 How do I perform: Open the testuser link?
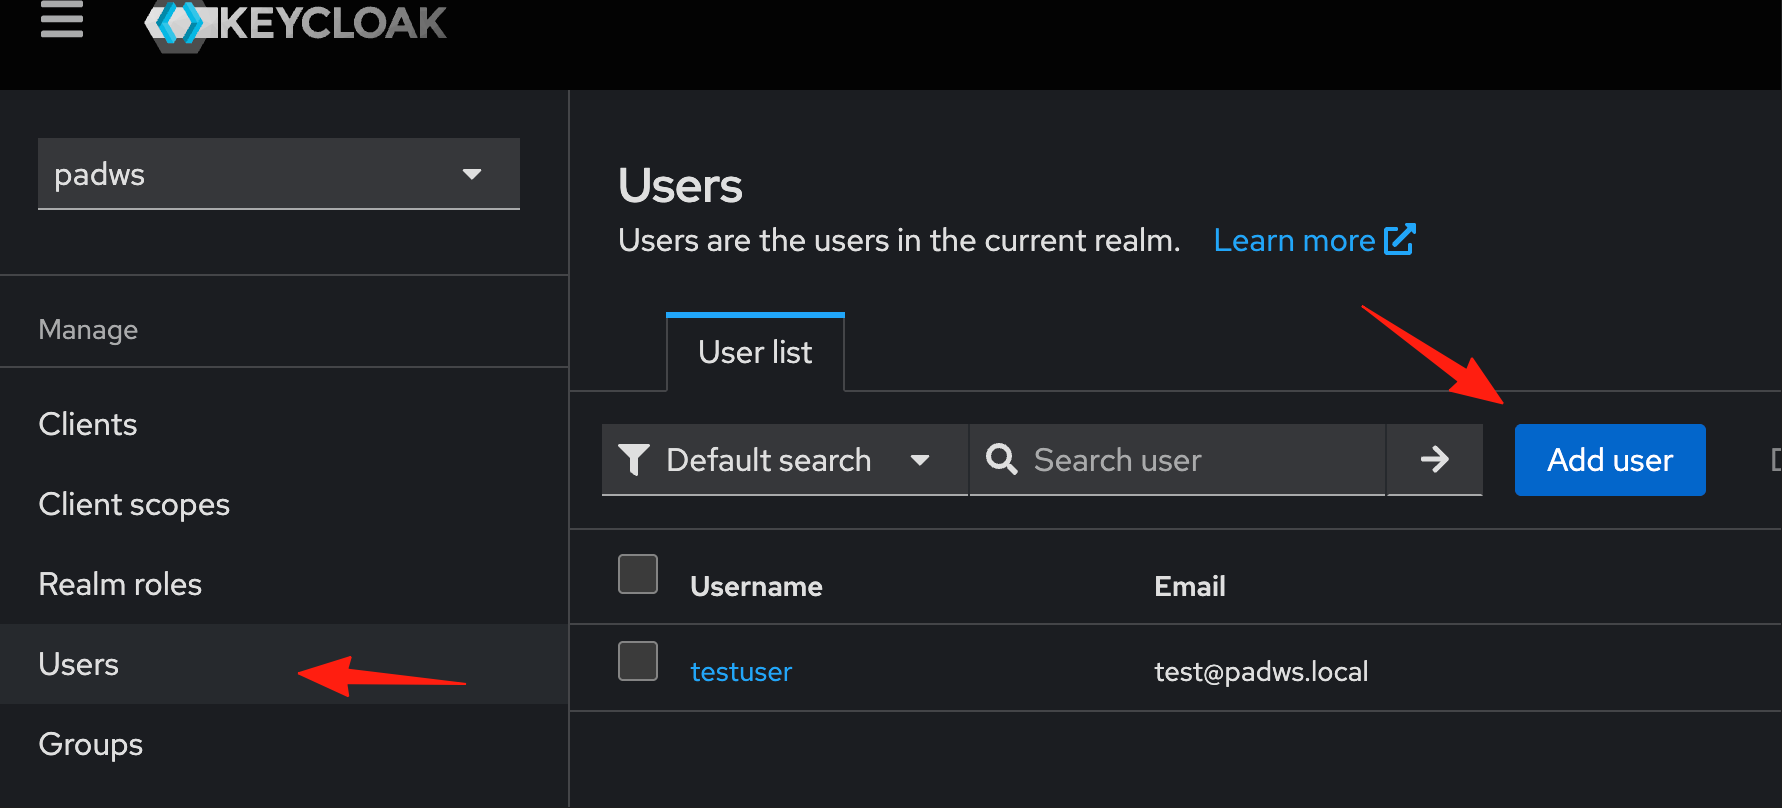pyautogui.click(x=741, y=672)
